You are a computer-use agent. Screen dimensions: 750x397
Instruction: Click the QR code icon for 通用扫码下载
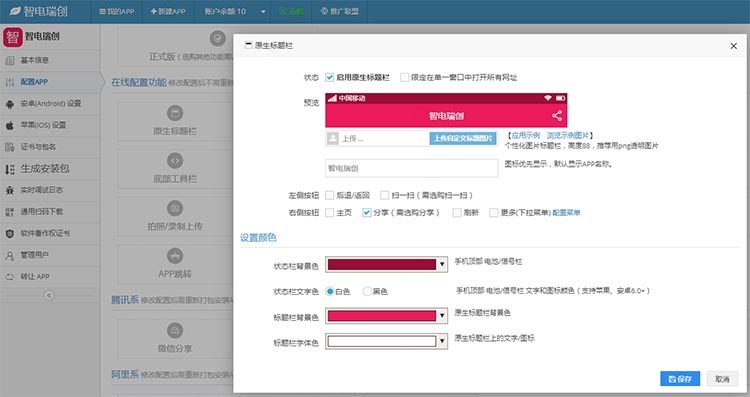pyautogui.click(x=10, y=212)
